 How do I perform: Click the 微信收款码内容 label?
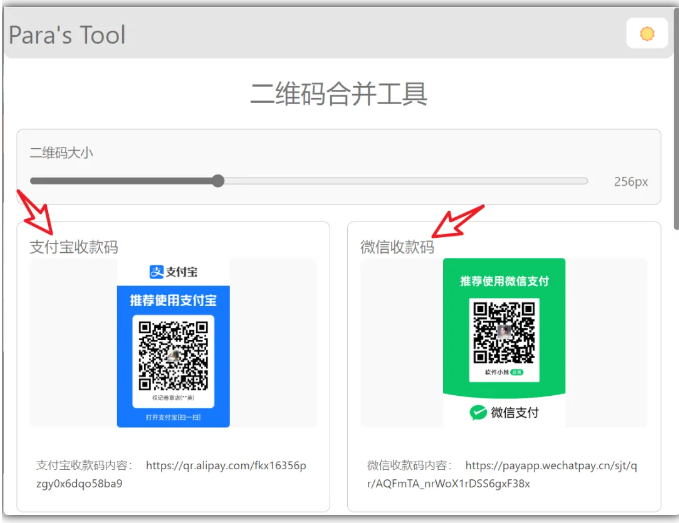[x=409, y=465]
